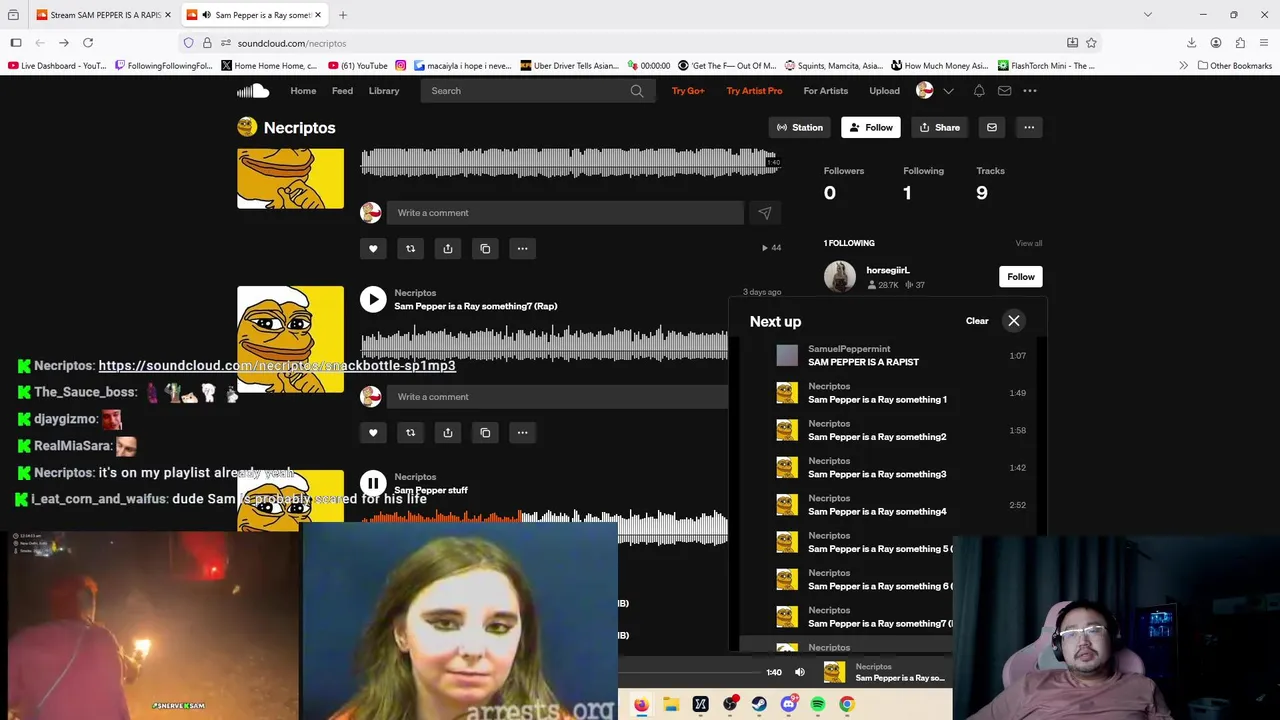Send the comment on the 44-plays track
The width and height of the screenshot is (1280, 720).
[x=764, y=213]
